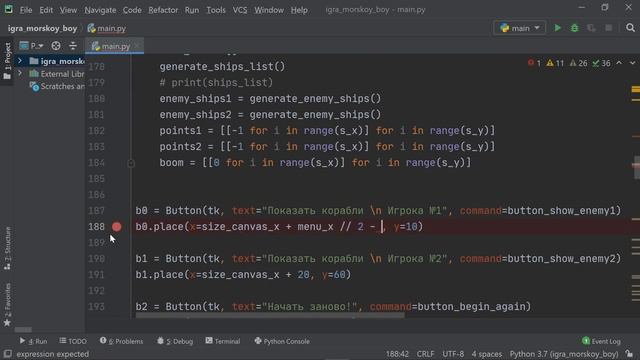Viewport: 640px width, 360px height.
Task: Change UTF-8 file encoding in status bar
Action: click(453, 354)
